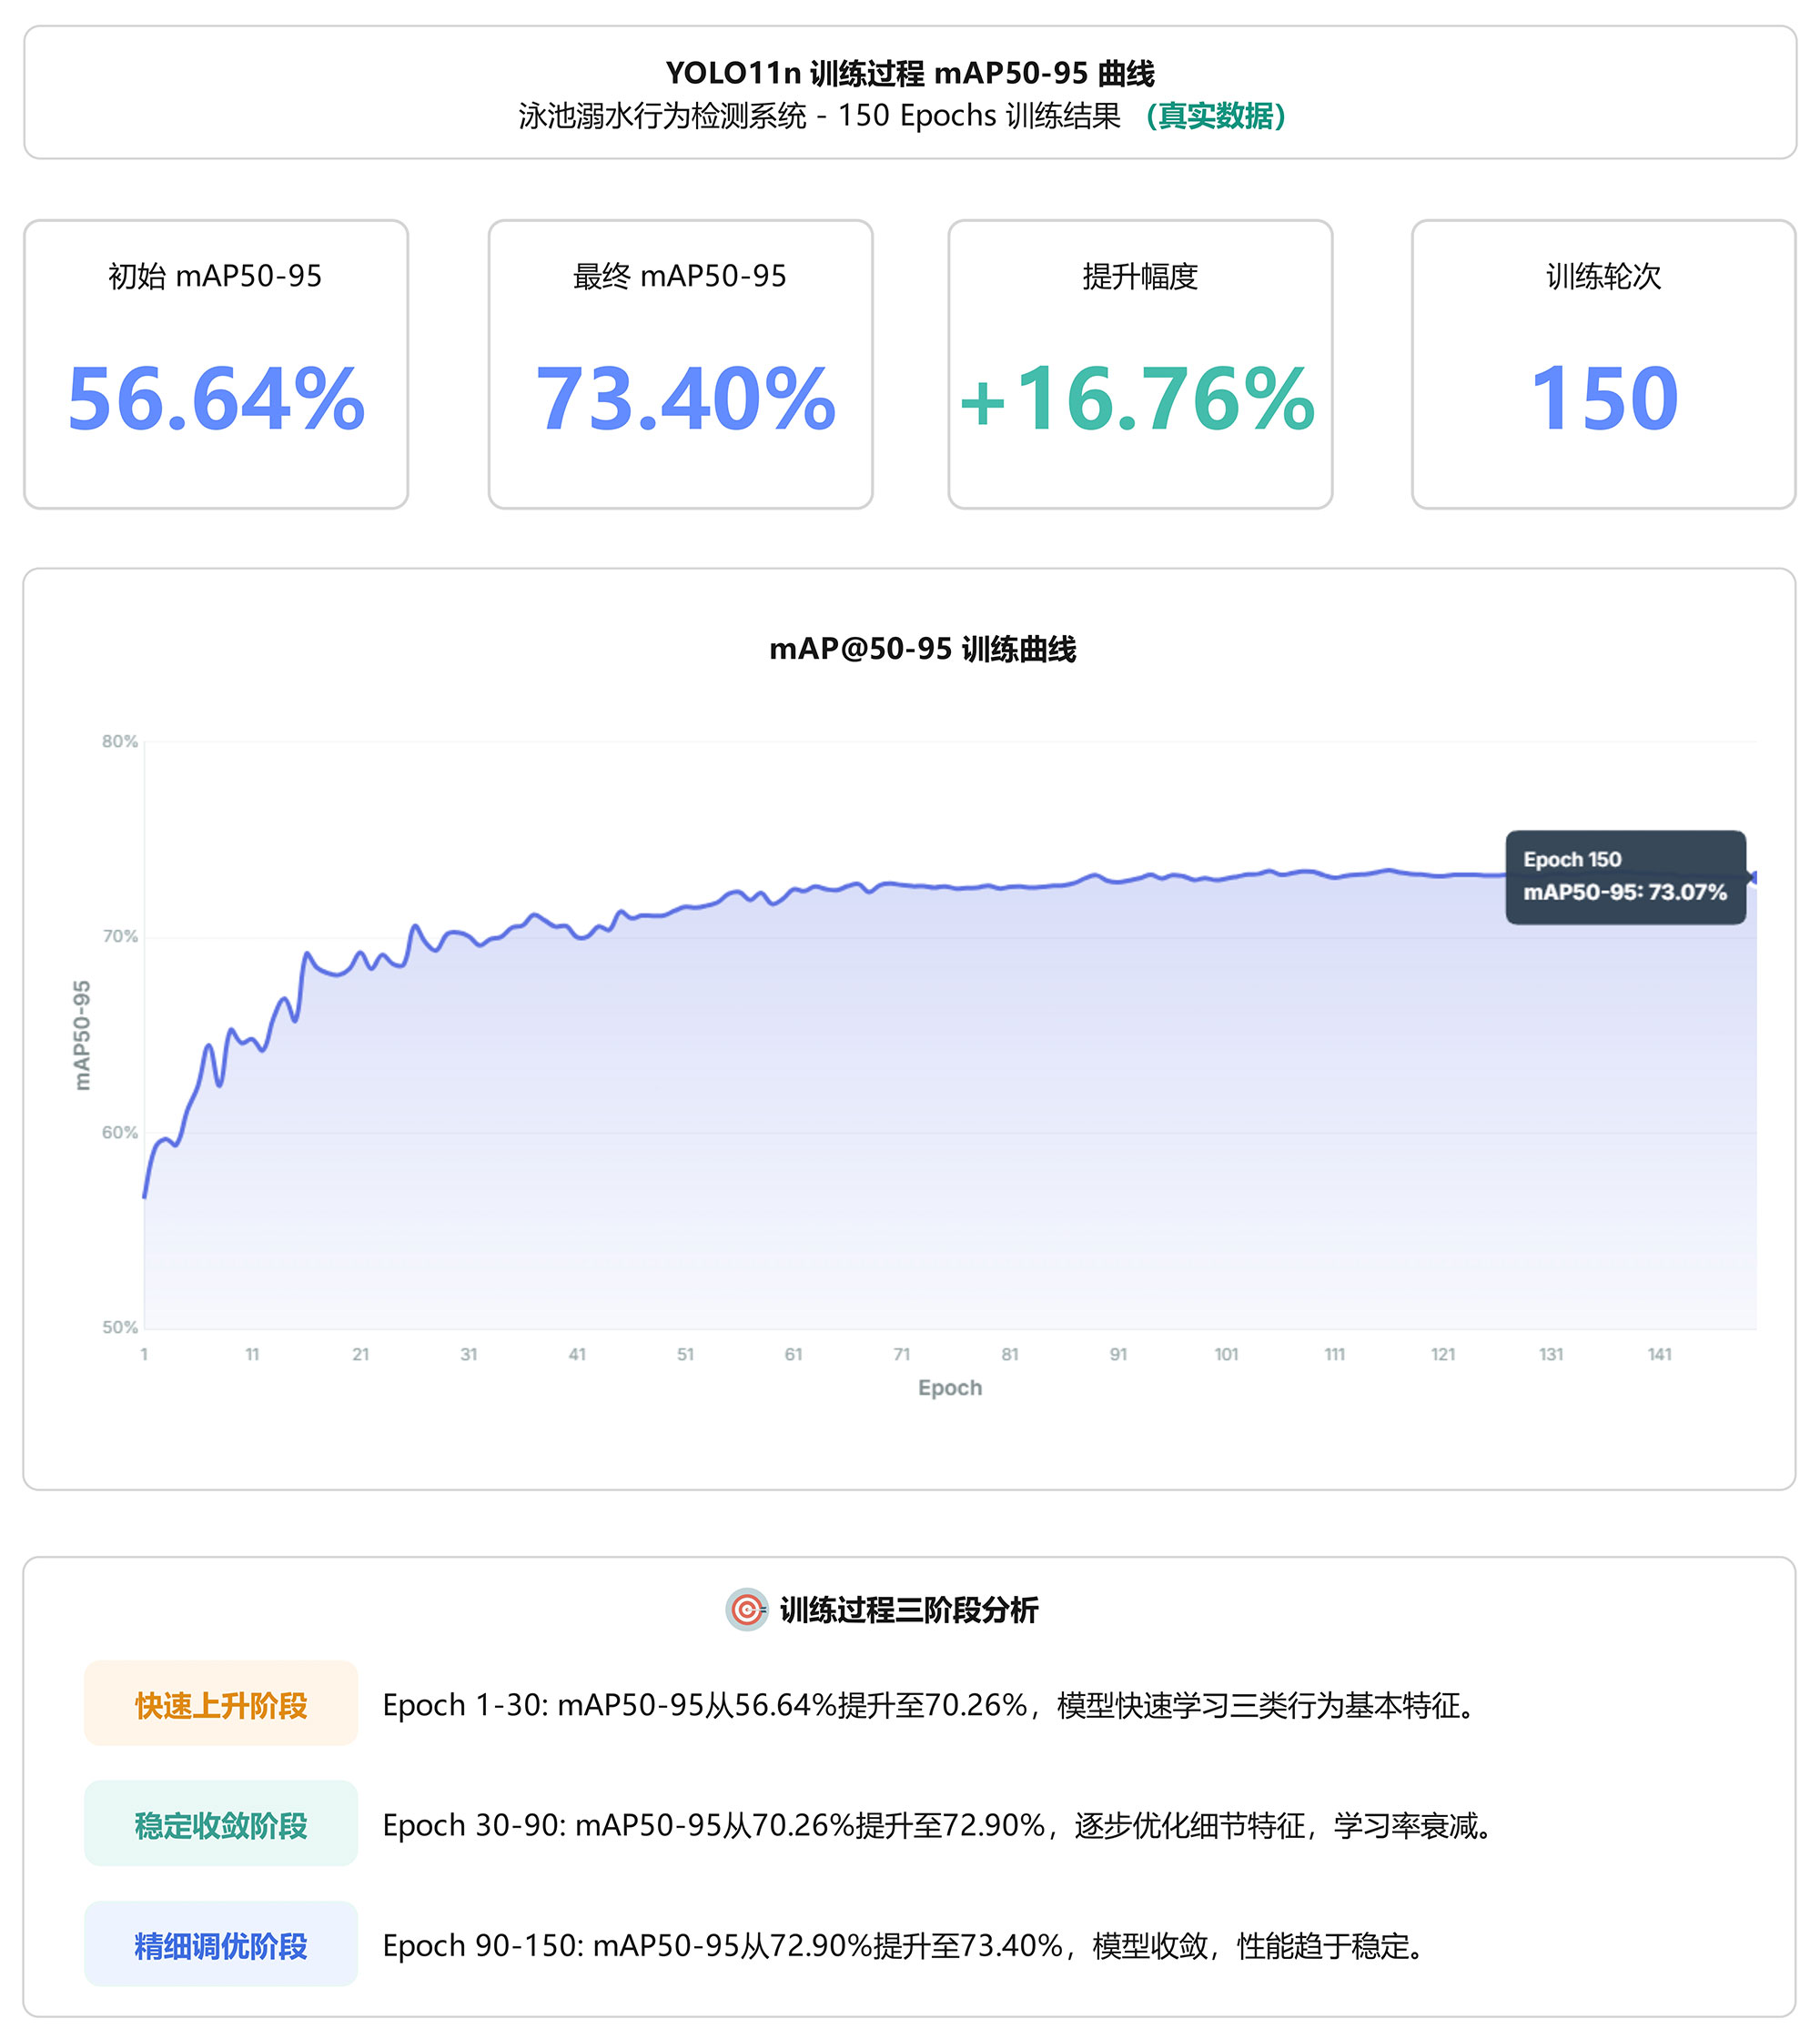Click x-axis tick label 101
Screen dimensions: 1820x2039
point(1226,1354)
